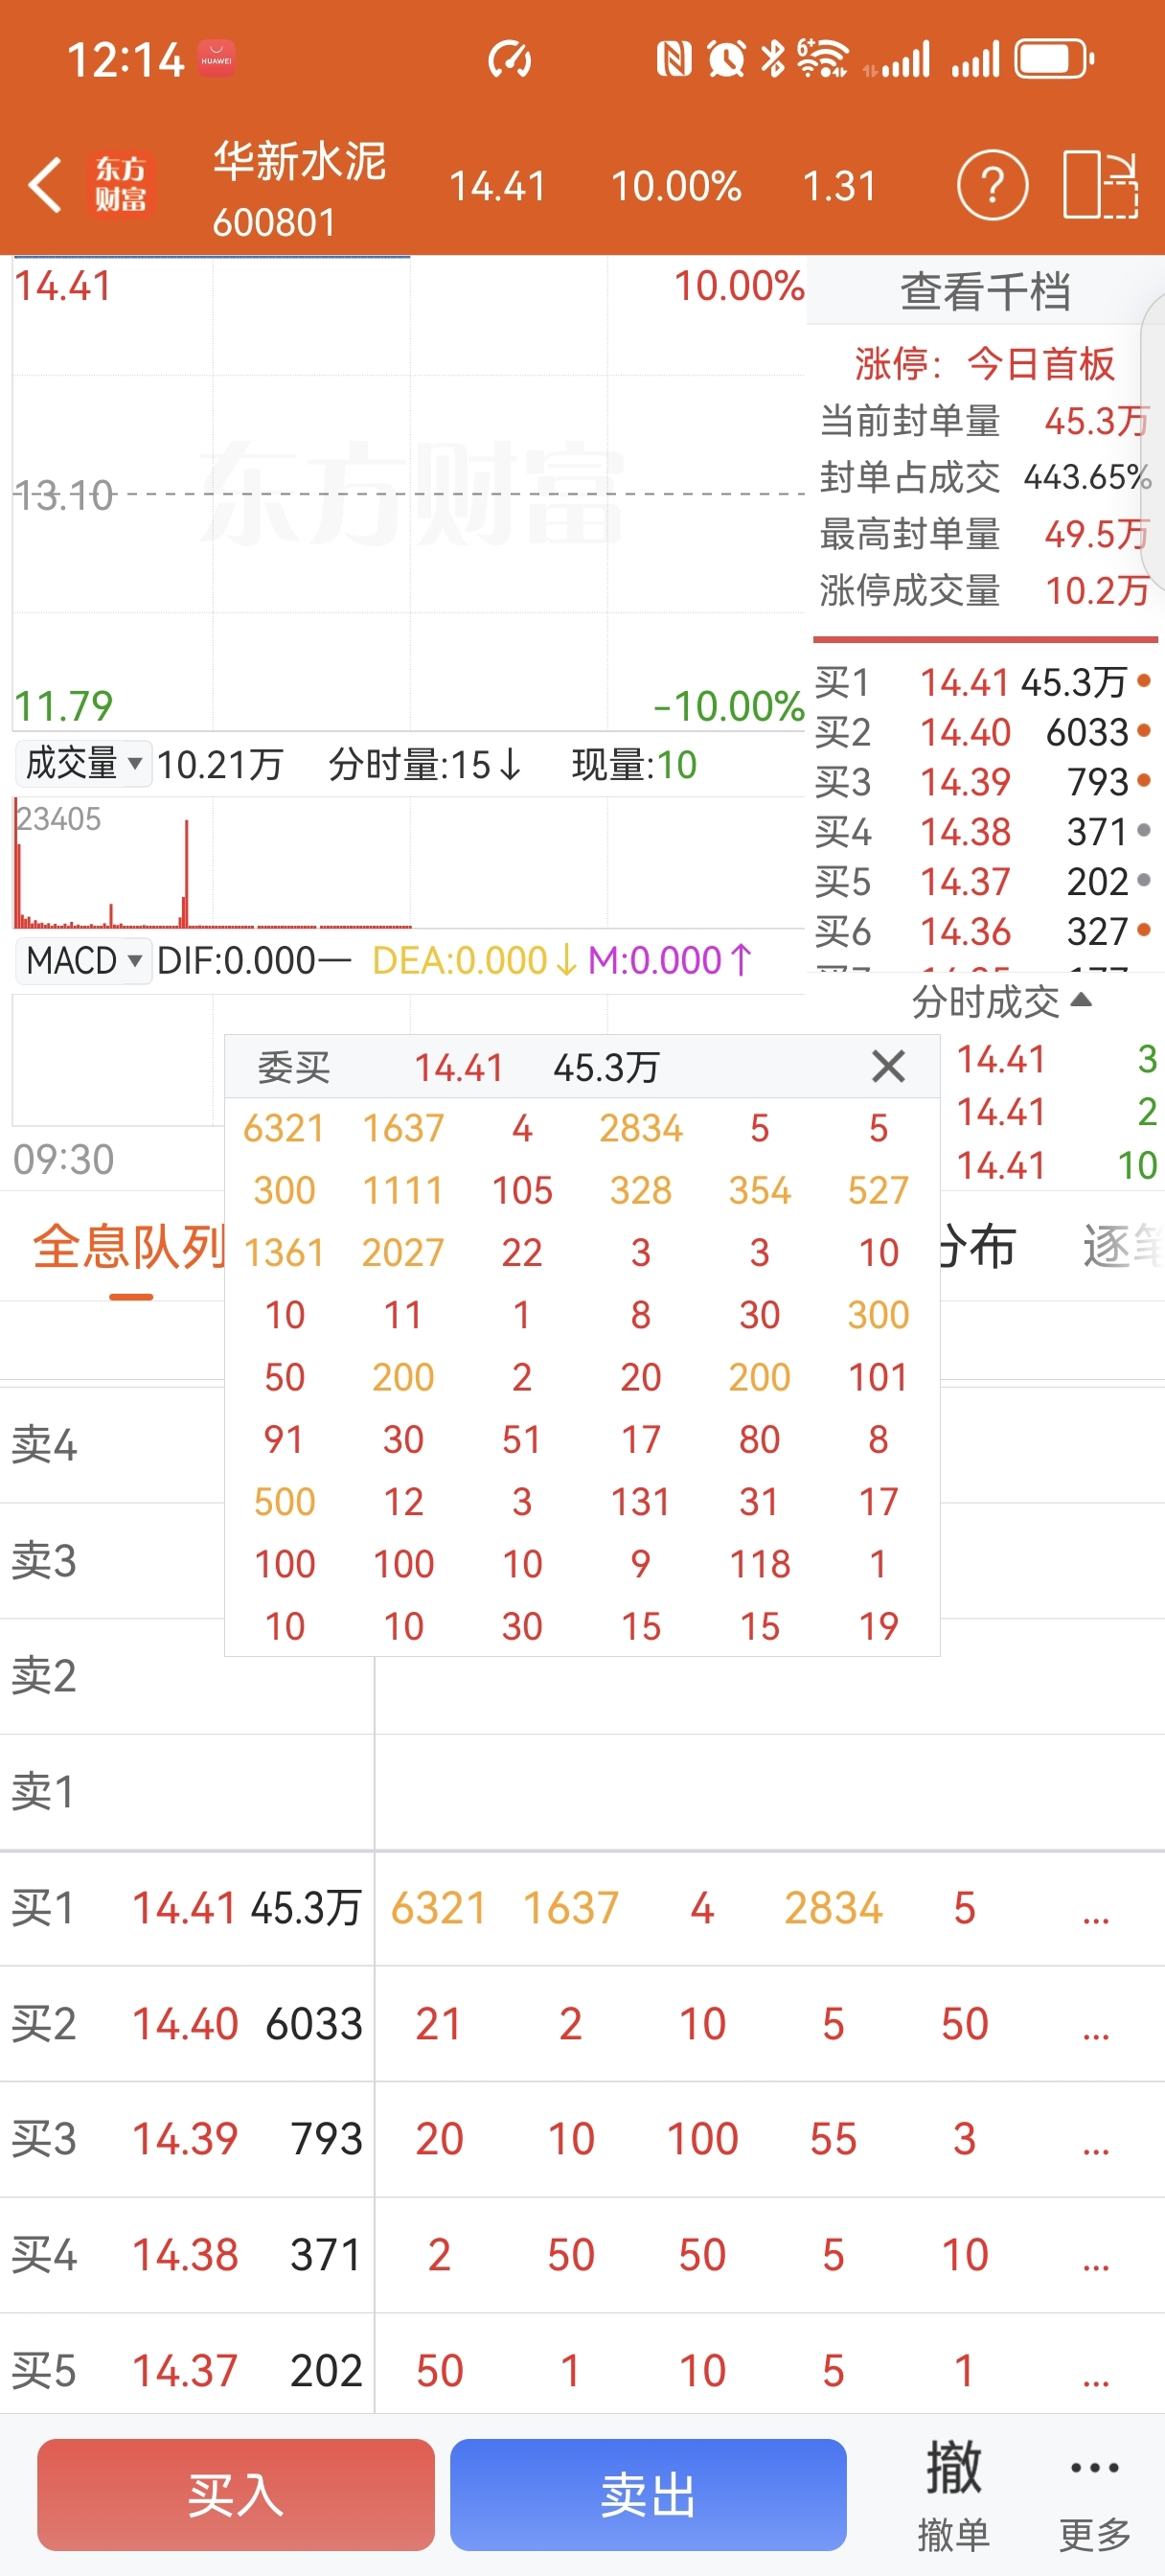The image size is (1165, 2576).
Task: Select the 买2 14.40 6033 quote row
Action: 984,732
